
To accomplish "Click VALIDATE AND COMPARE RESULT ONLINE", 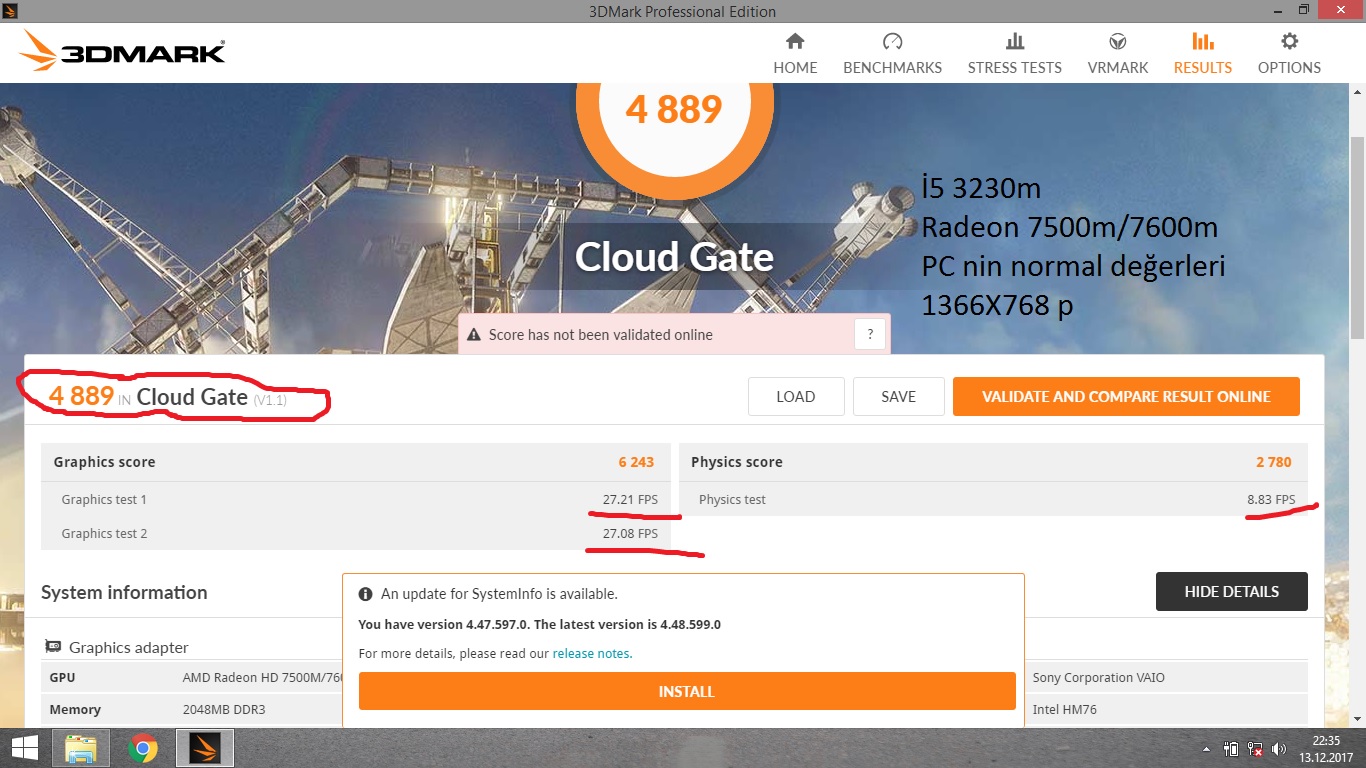I will coord(1126,397).
